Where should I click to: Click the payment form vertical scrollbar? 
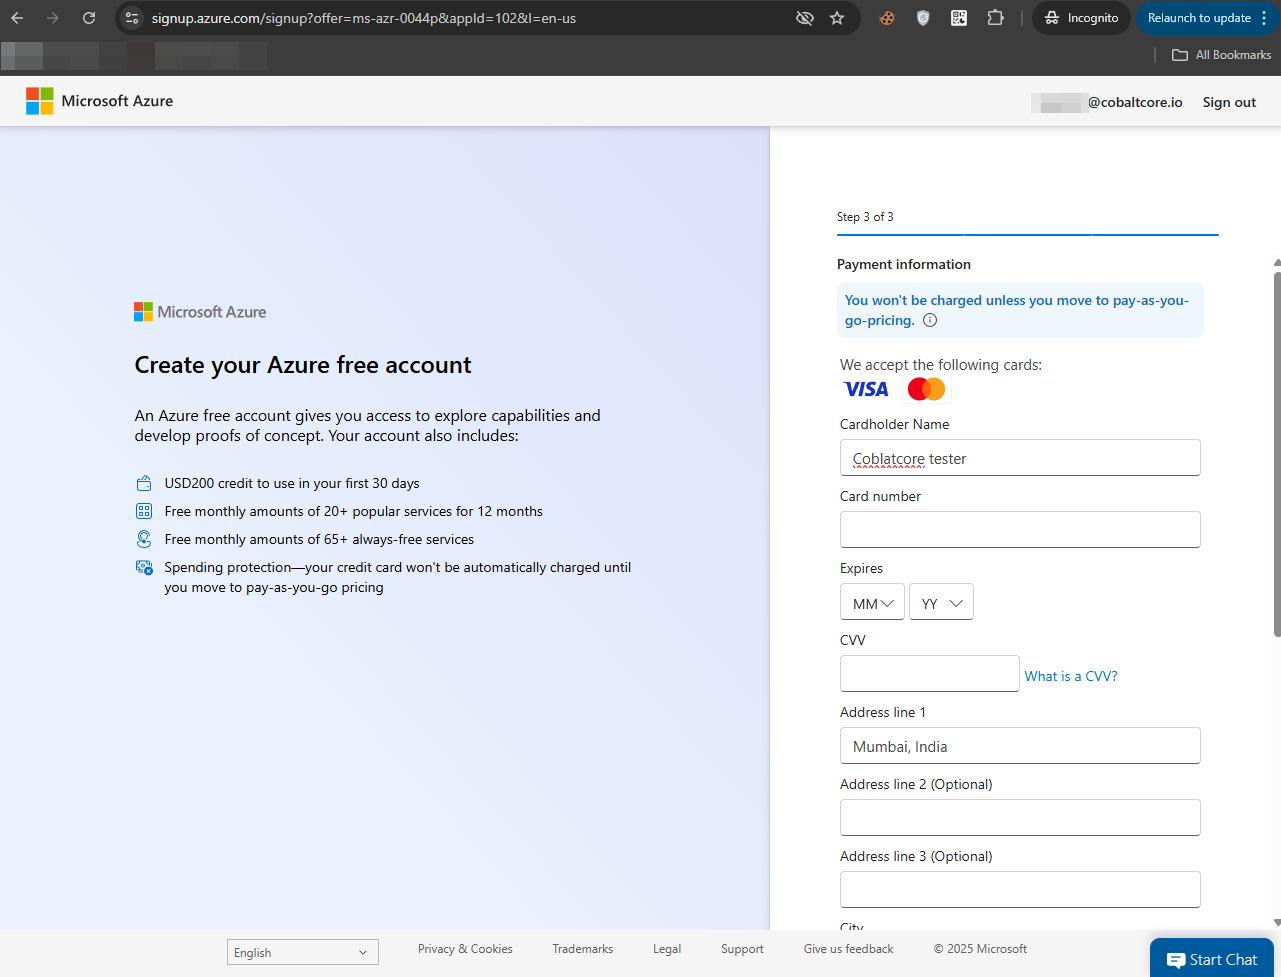[x=1277, y=450]
